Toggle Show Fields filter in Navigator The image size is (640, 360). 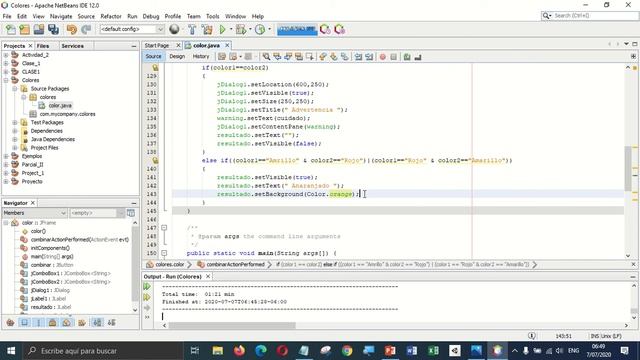24,323
